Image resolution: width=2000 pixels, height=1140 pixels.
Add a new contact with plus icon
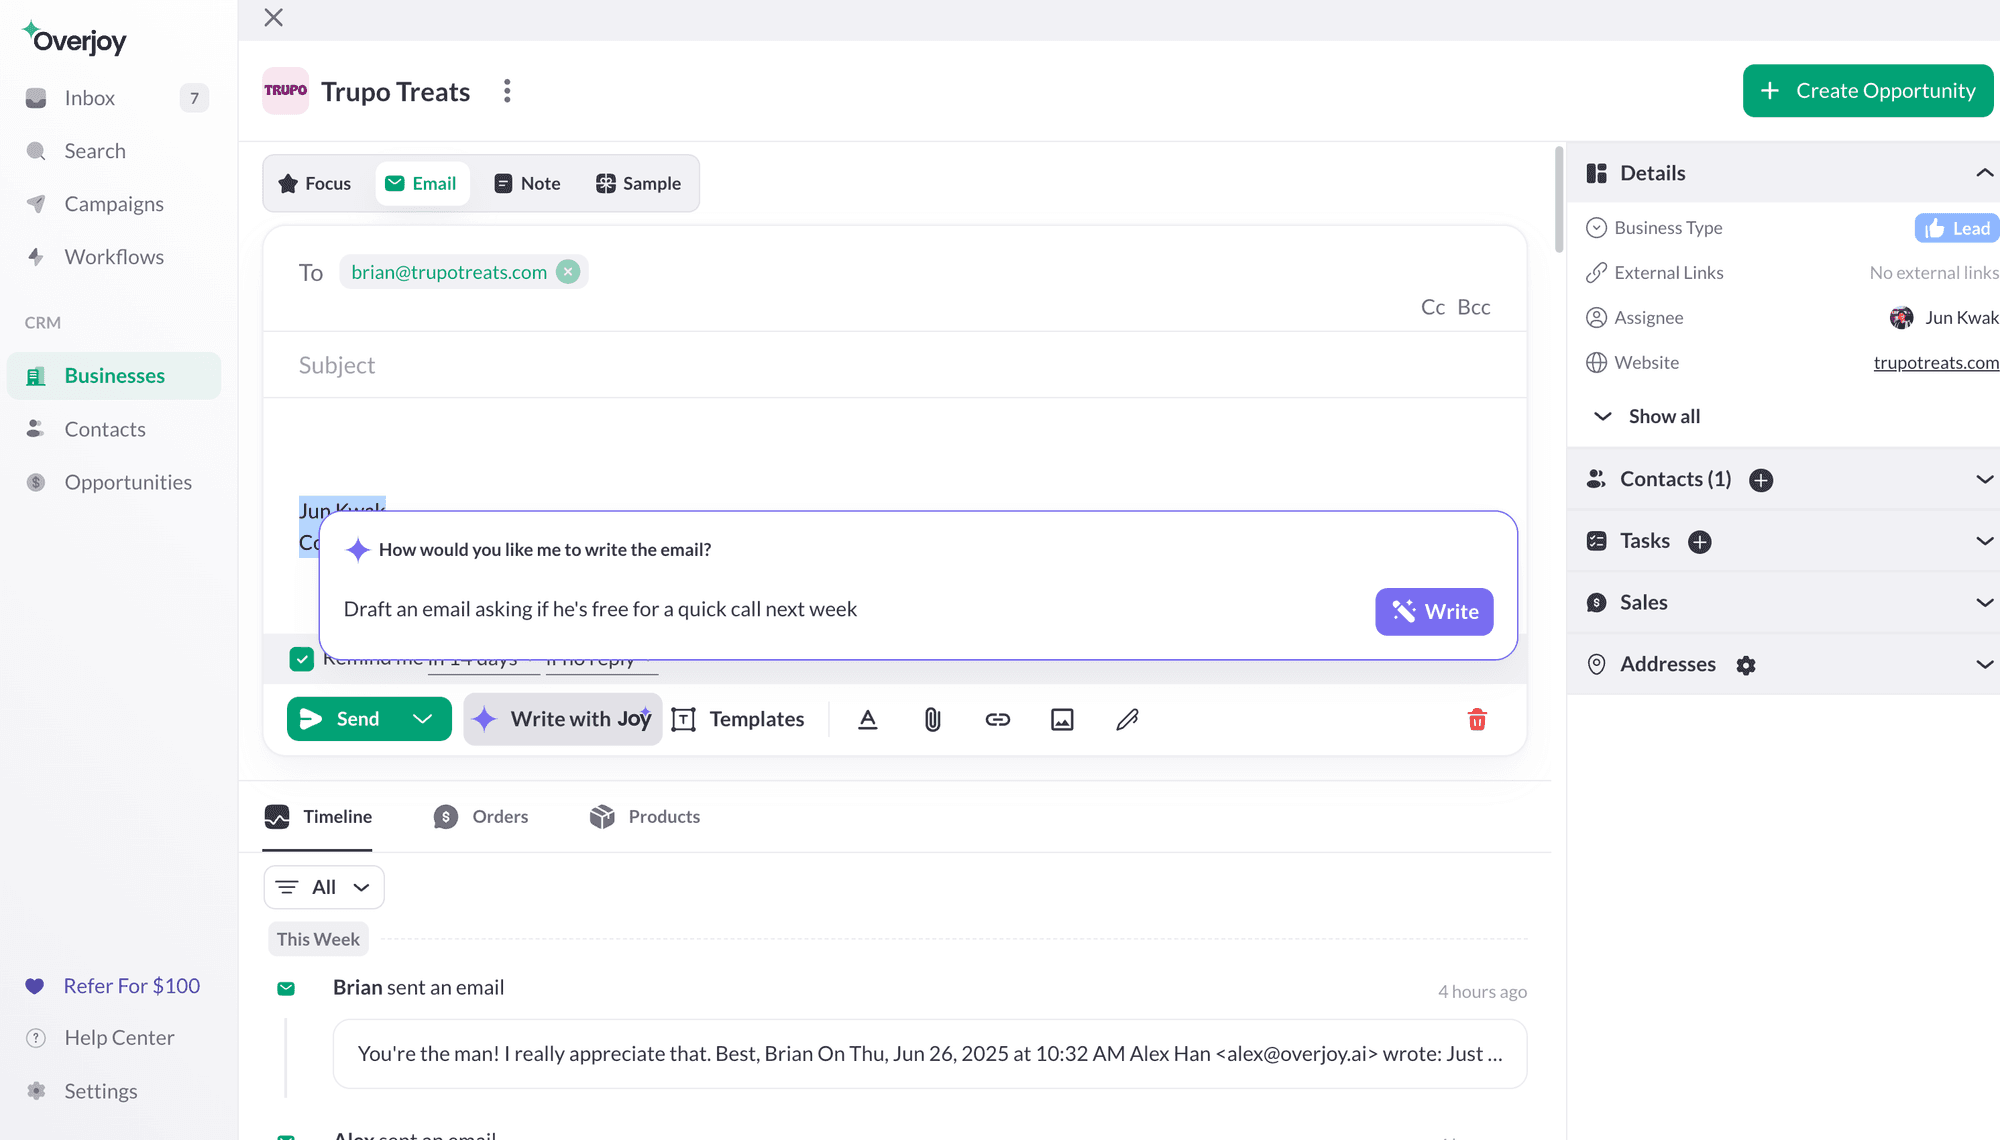click(1761, 480)
